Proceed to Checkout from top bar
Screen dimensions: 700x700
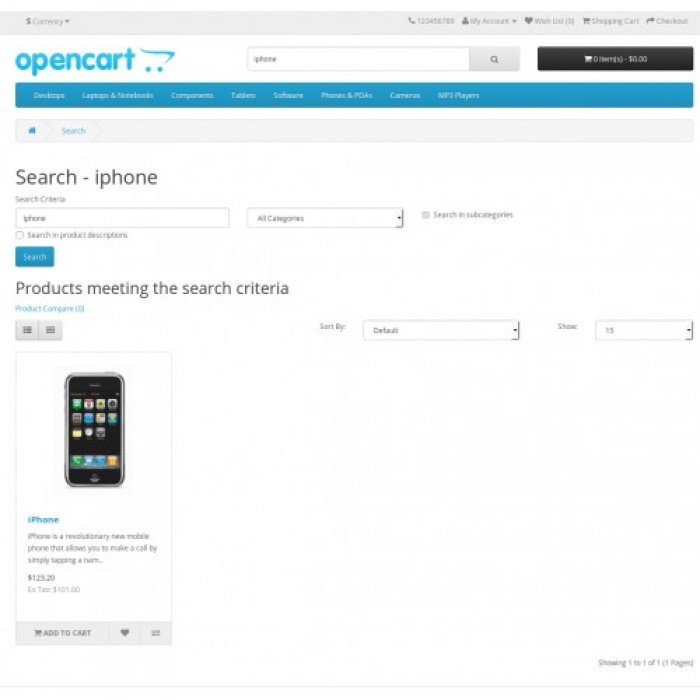667,21
